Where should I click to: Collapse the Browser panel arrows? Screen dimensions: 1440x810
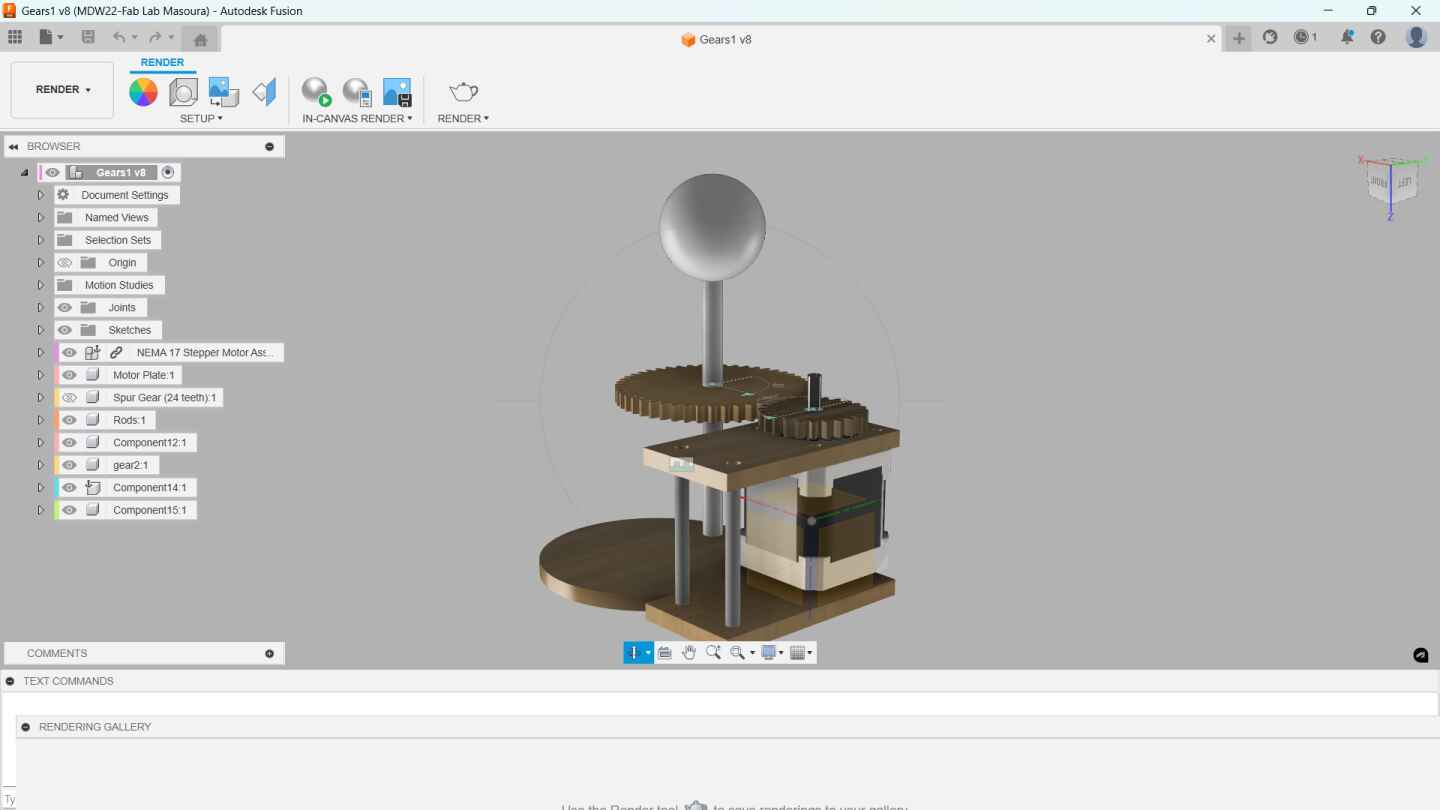point(14,146)
